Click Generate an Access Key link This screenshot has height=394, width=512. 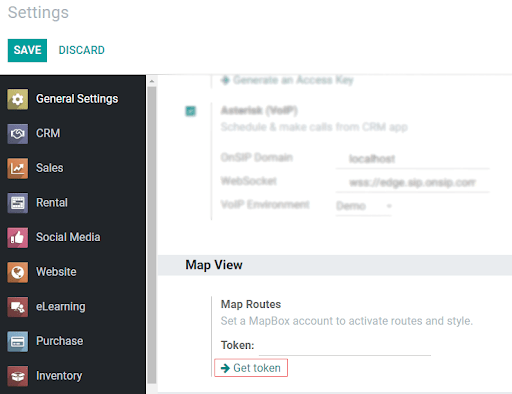point(287,80)
